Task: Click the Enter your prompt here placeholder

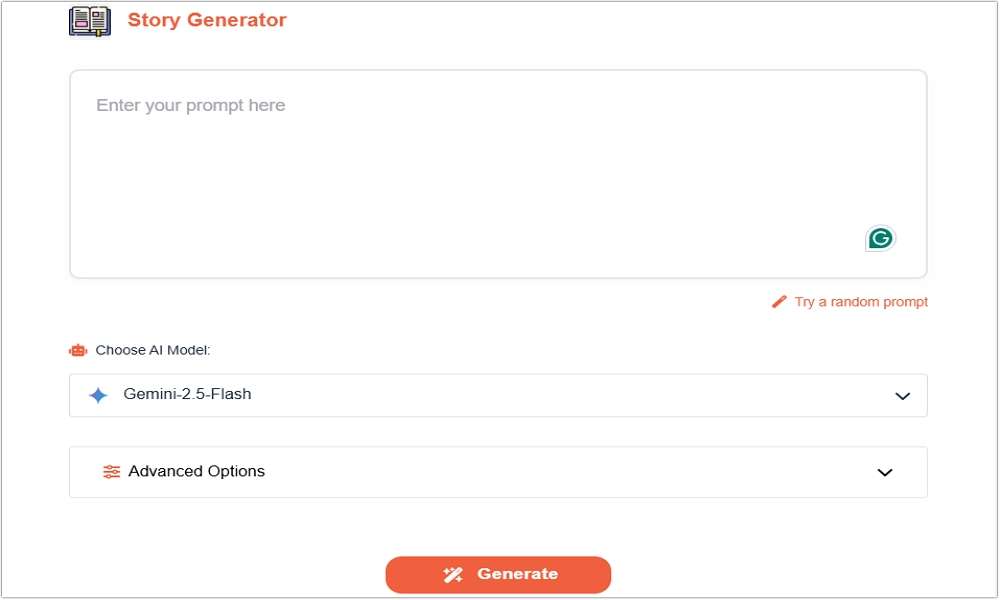Action: (x=190, y=105)
